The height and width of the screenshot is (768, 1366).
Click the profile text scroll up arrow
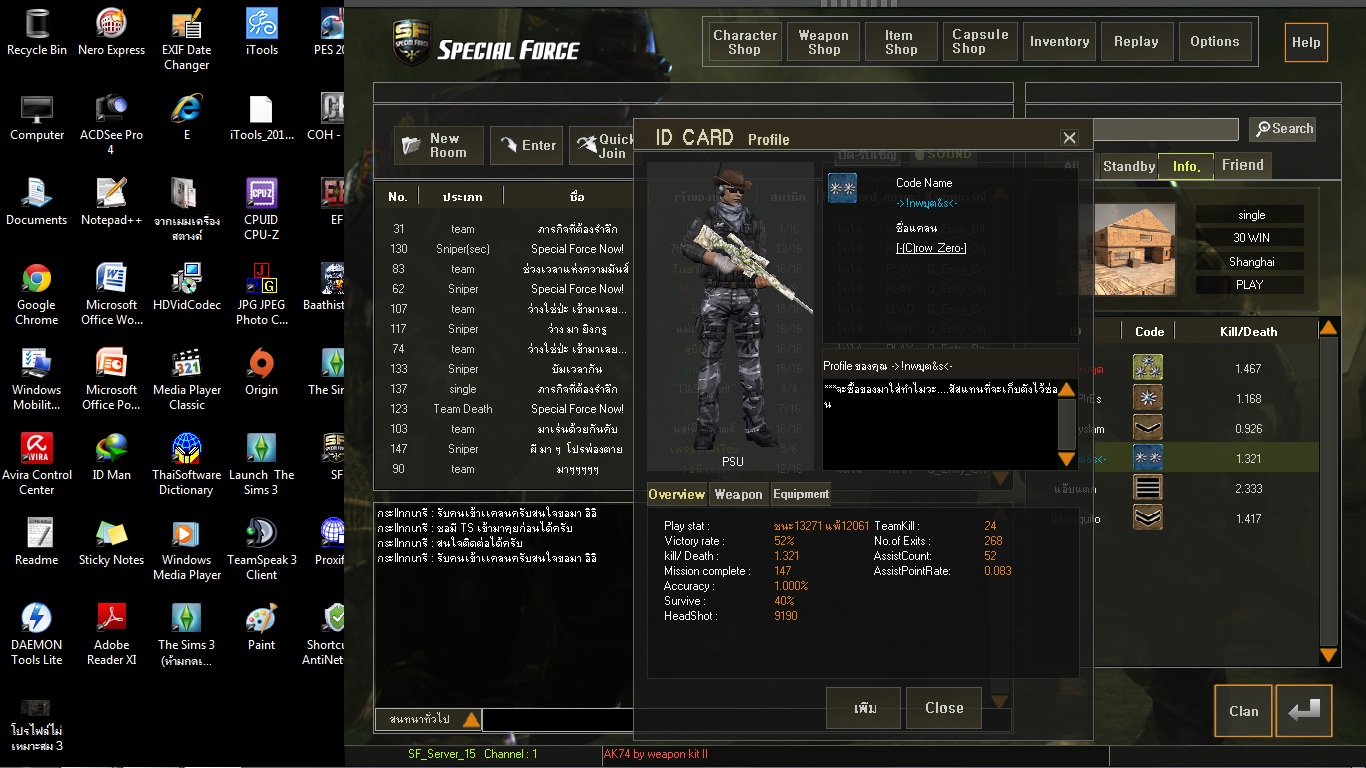click(1067, 390)
